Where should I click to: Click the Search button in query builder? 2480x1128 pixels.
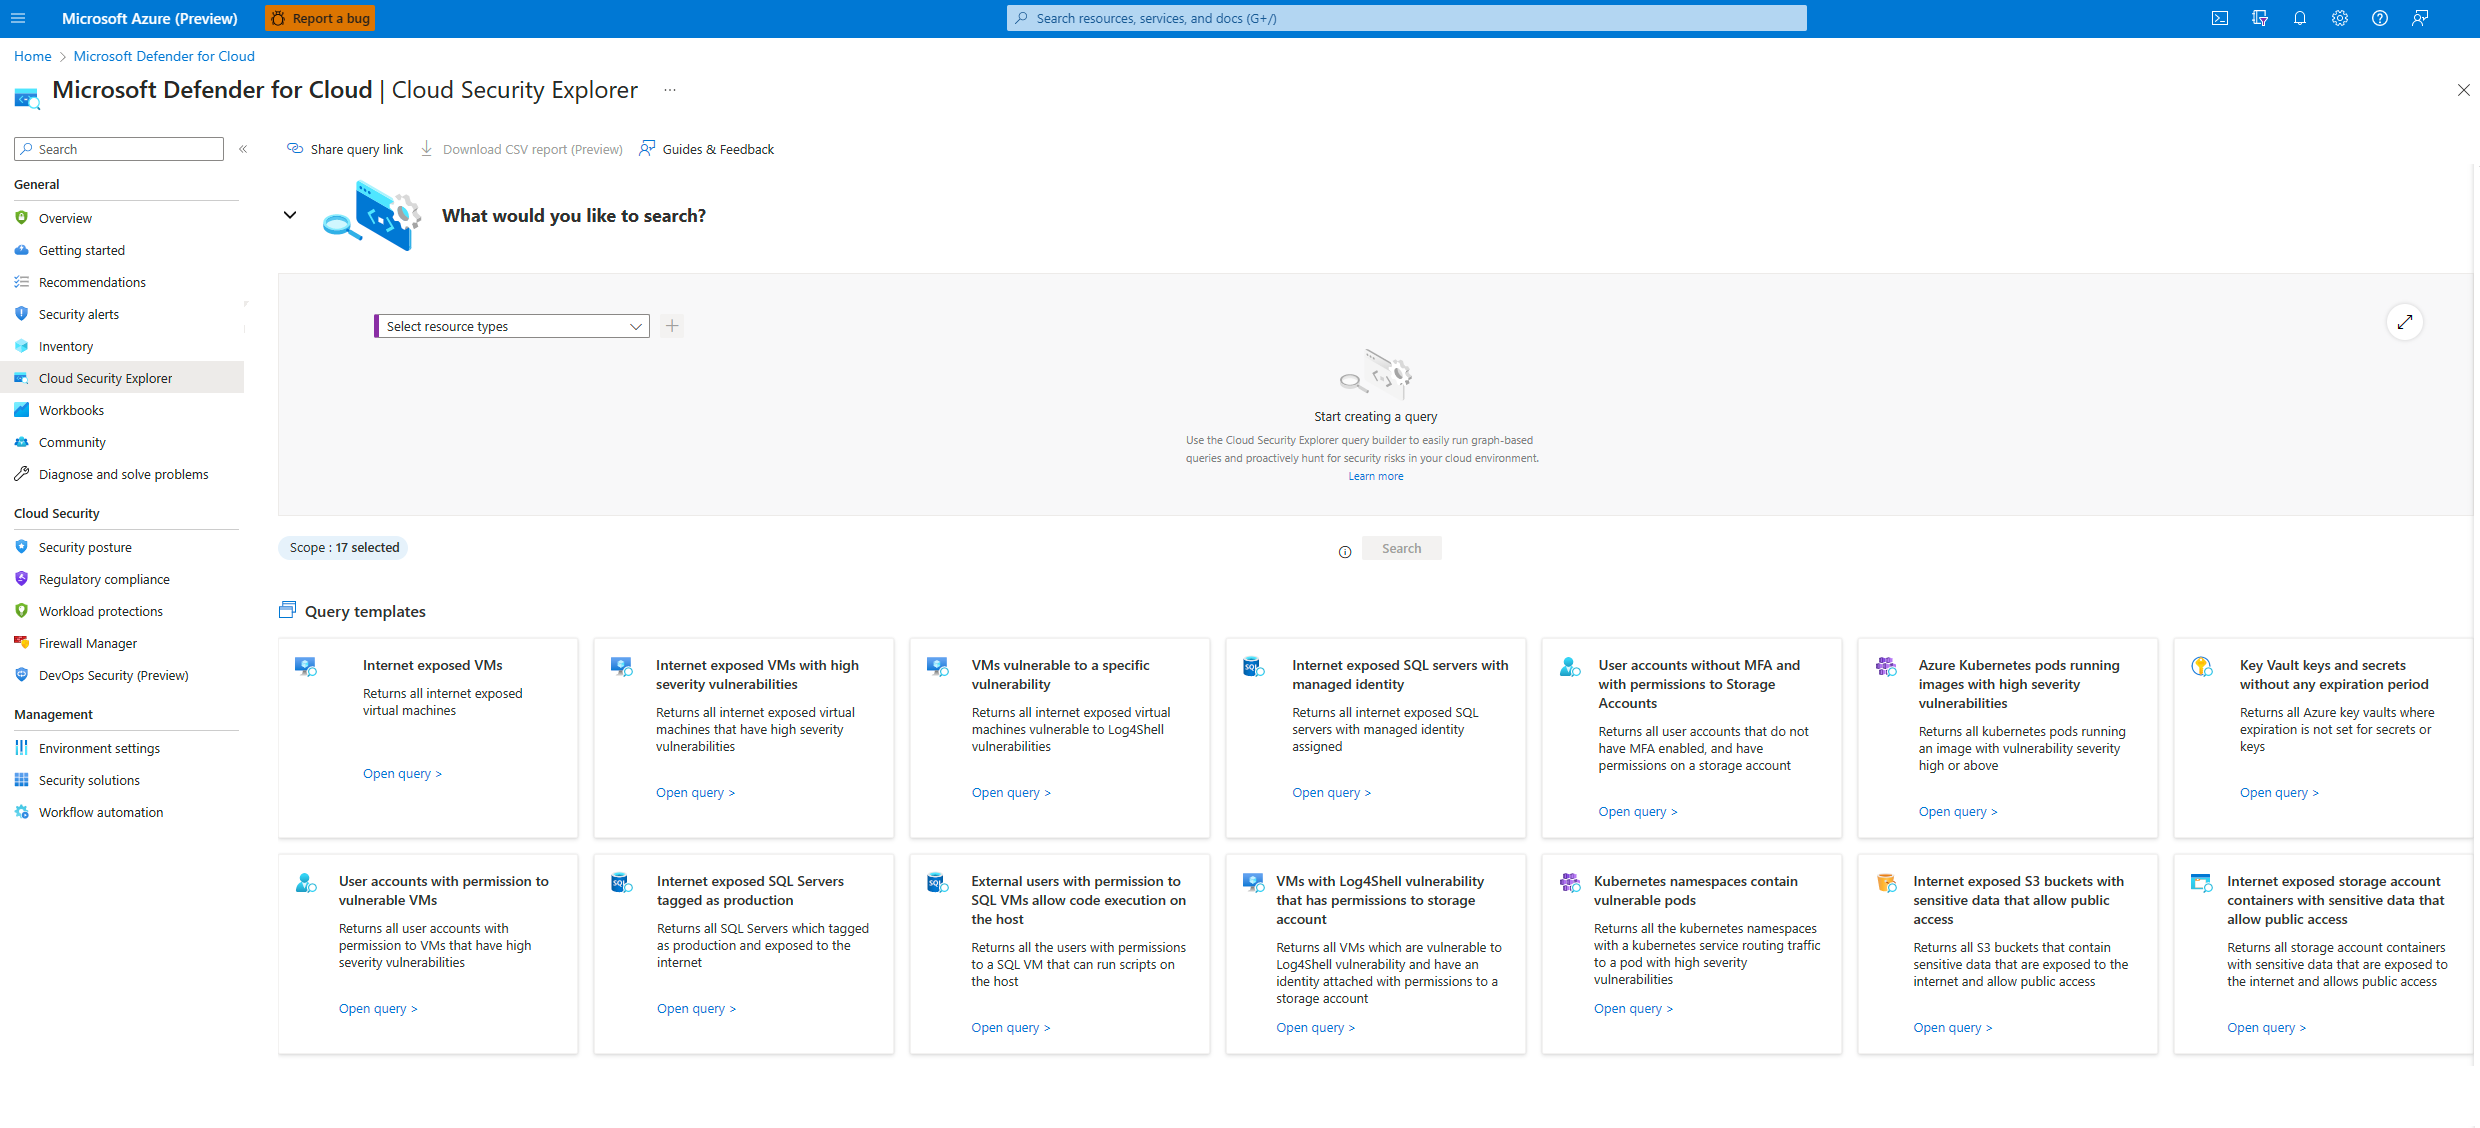click(1400, 549)
